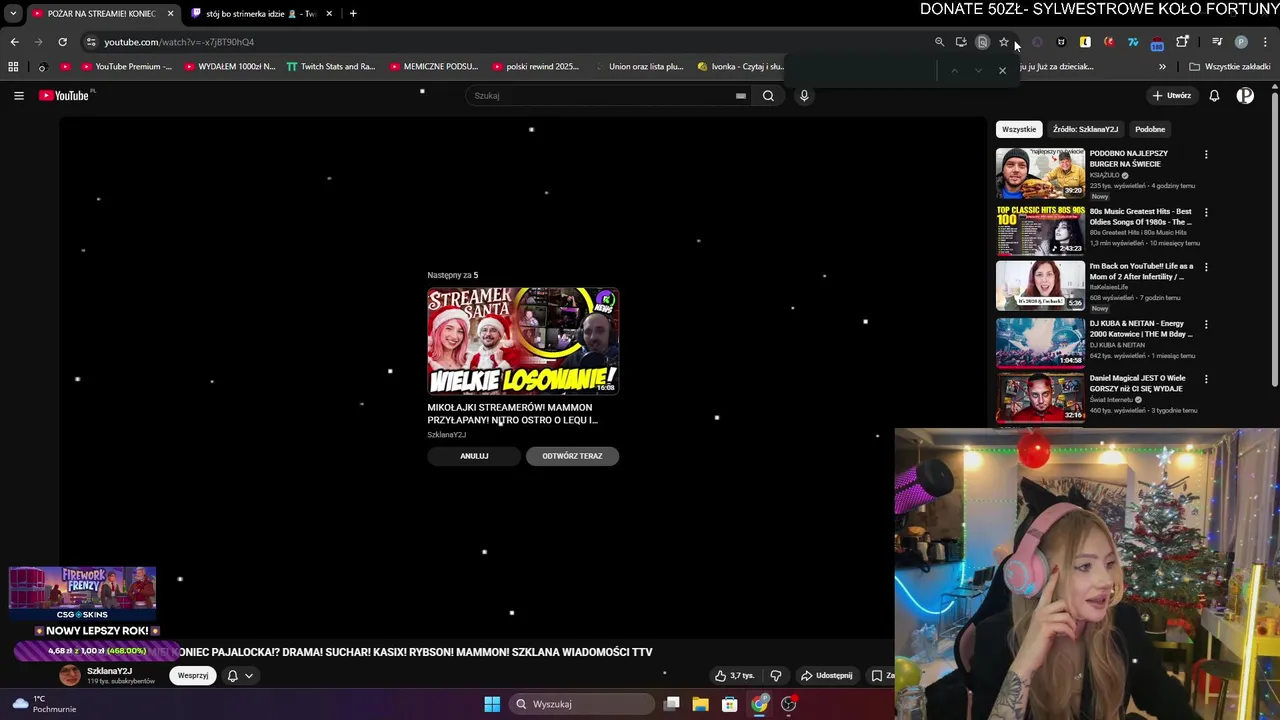The width and height of the screenshot is (1280, 720).
Task: Click the zoom magnifier icon in address bar
Action: point(939,42)
